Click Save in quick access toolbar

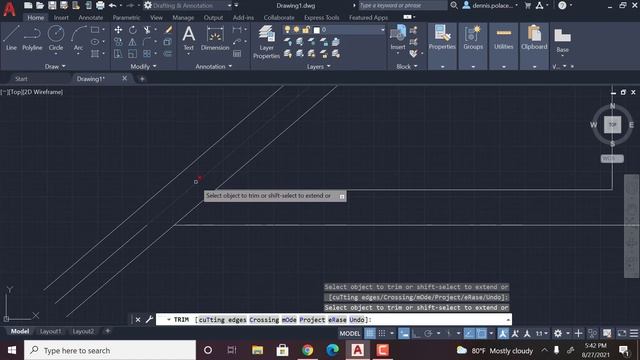point(52,5)
